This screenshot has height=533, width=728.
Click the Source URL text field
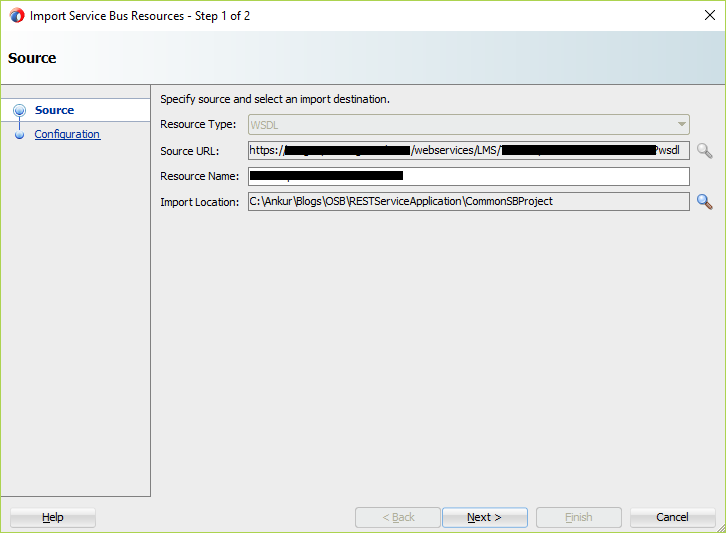click(x=468, y=150)
